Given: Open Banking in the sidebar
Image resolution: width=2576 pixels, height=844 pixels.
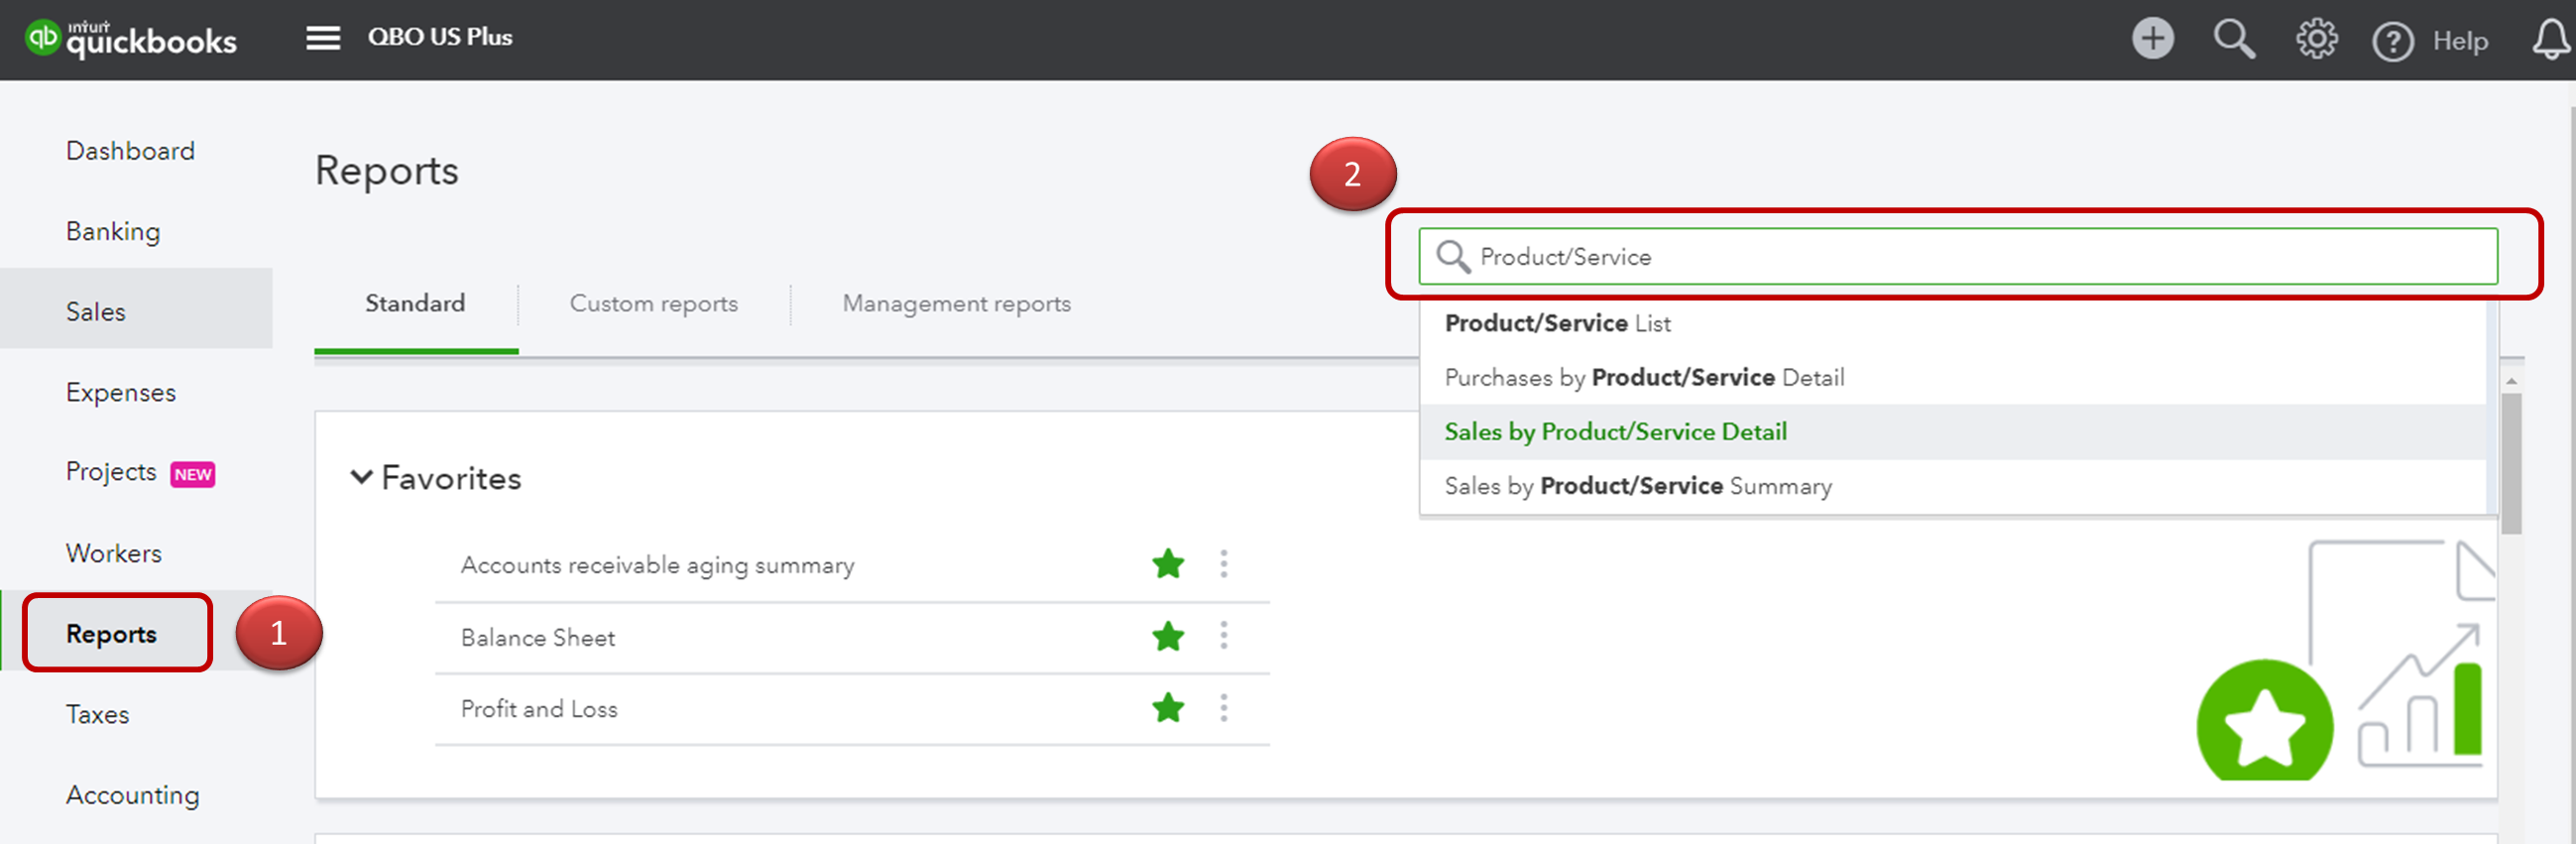Looking at the screenshot, I should click(x=113, y=232).
